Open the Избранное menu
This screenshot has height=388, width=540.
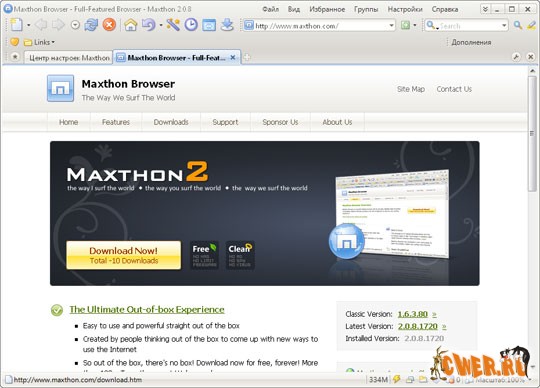point(327,9)
